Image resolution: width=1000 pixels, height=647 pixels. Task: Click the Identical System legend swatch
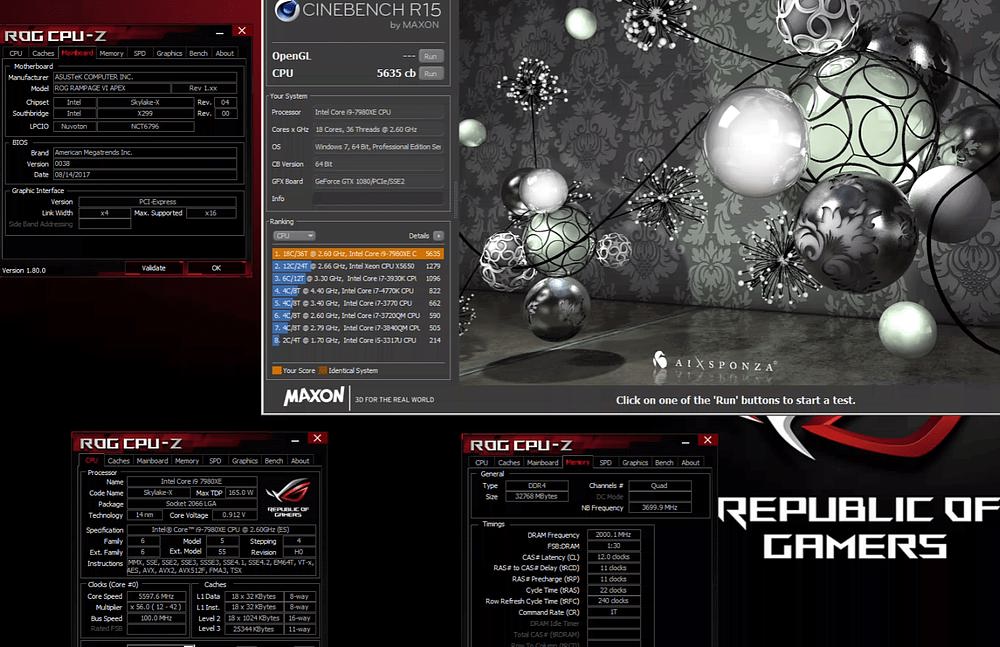[x=323, y=370]
